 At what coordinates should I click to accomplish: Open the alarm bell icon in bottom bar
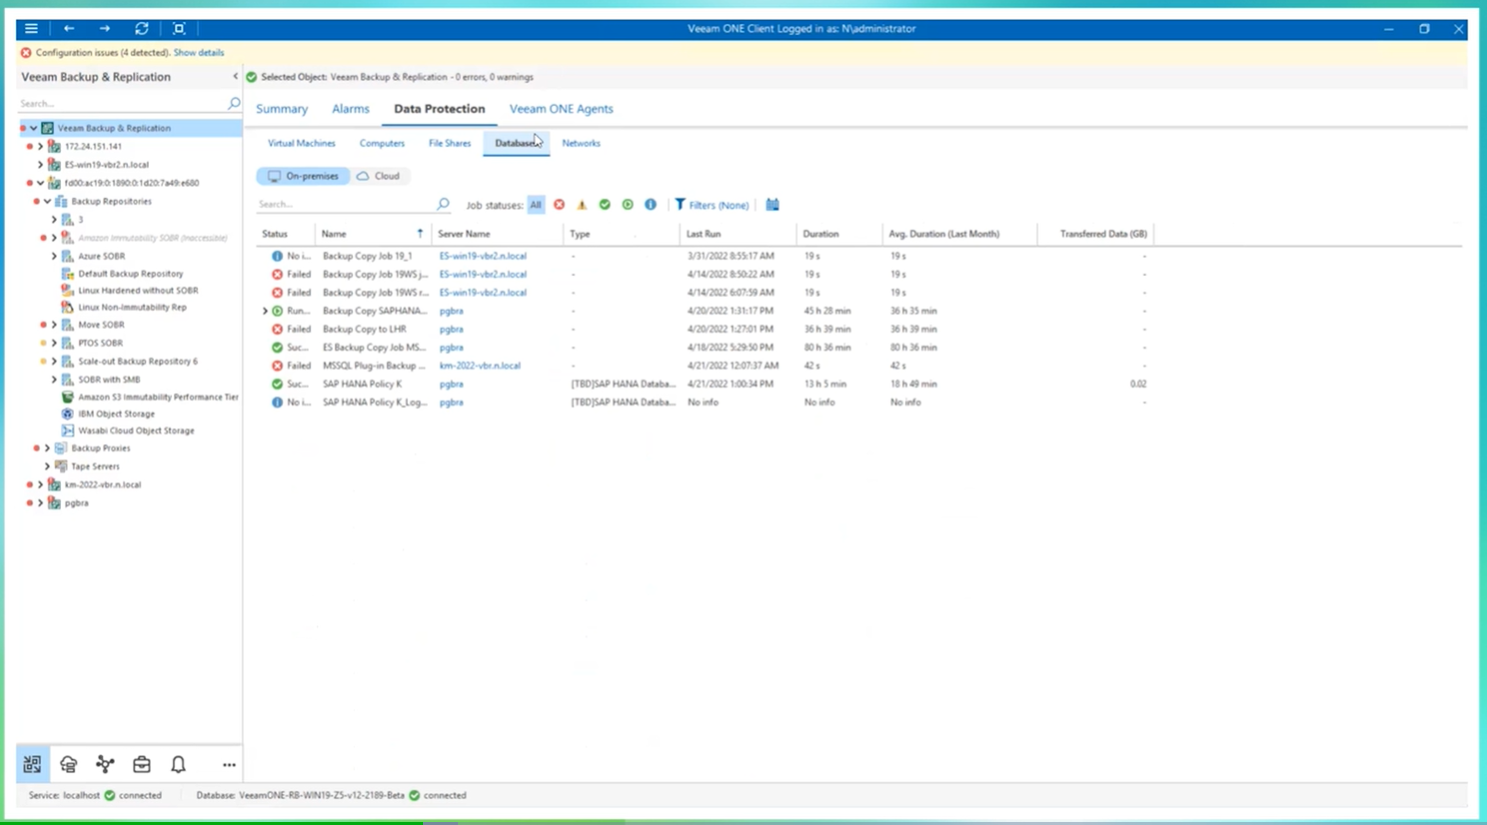pos(178,764)
